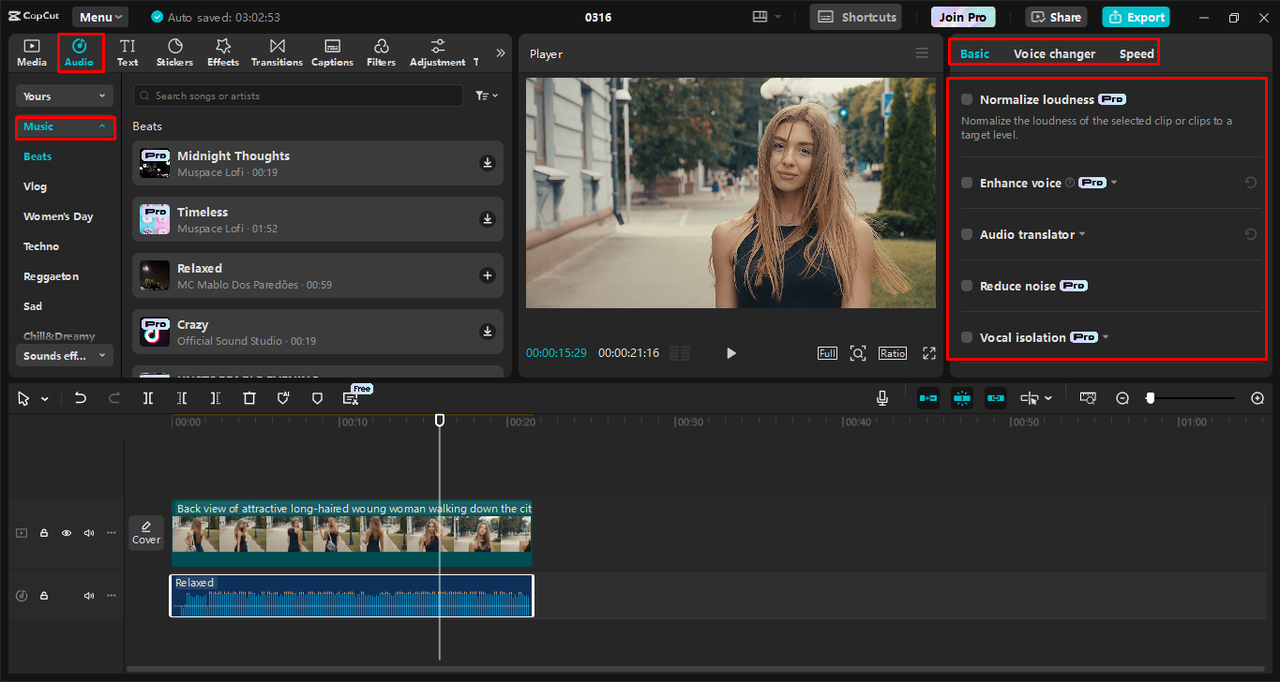Hide the video track using the eye toggle
The width and height of the screenshot is (1280, 682).
click(x=66, y=533)
